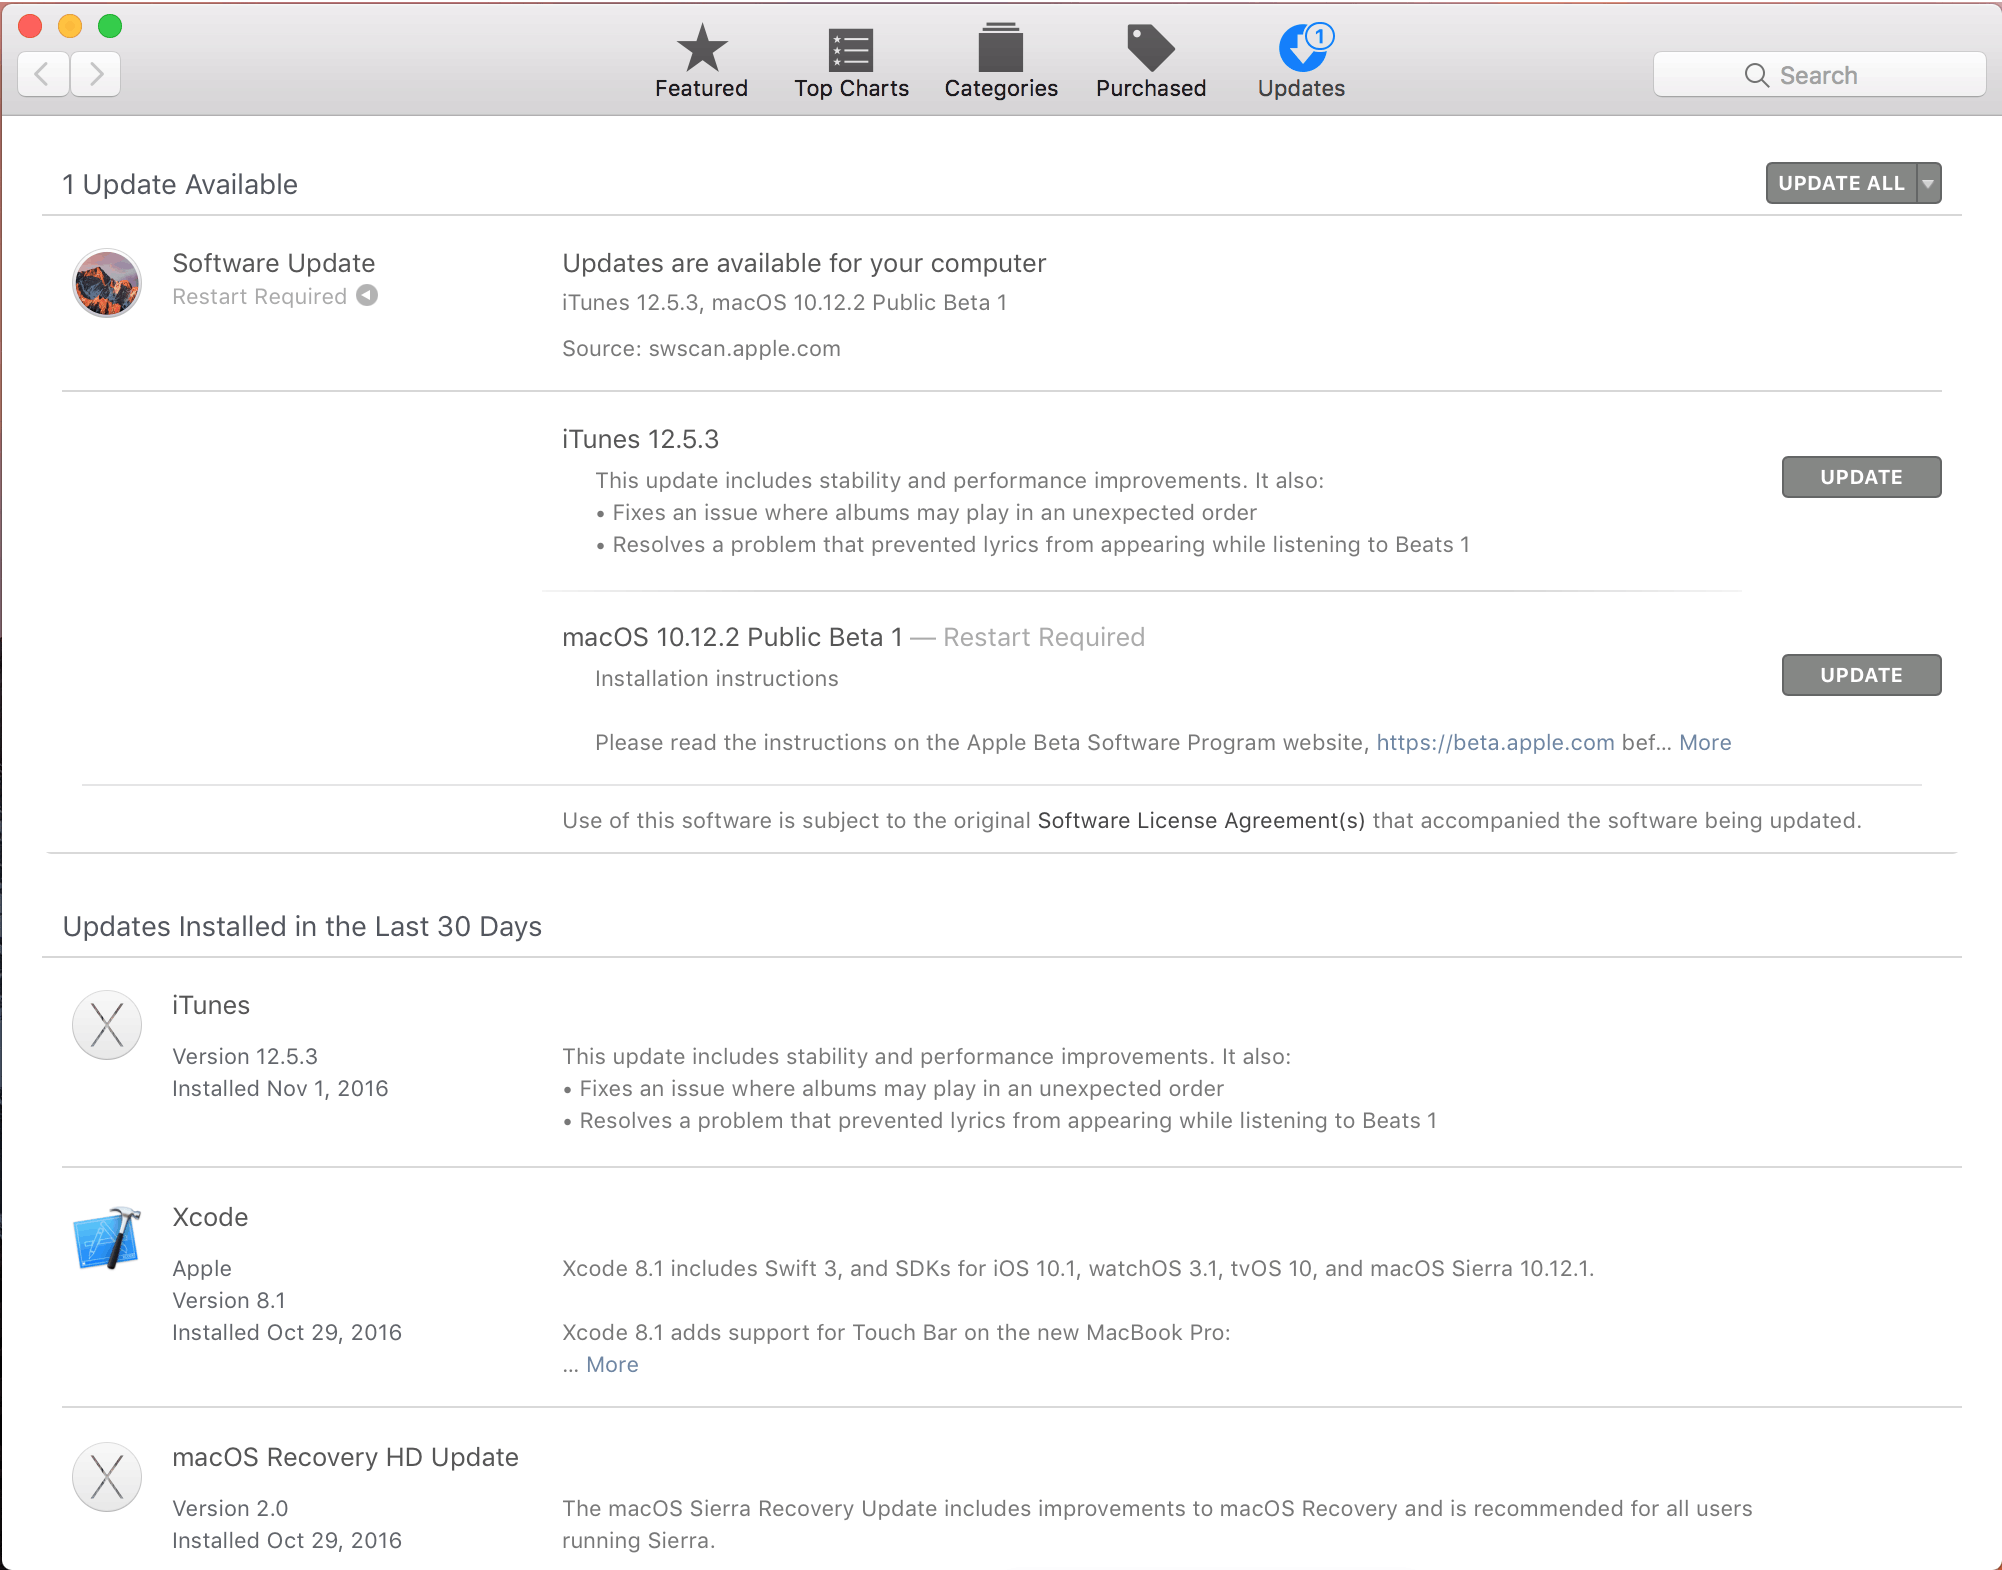Open the Featured star icon
This screenshot has width=2002, height=1570.
pyautogui.click(x=701, y=48)
